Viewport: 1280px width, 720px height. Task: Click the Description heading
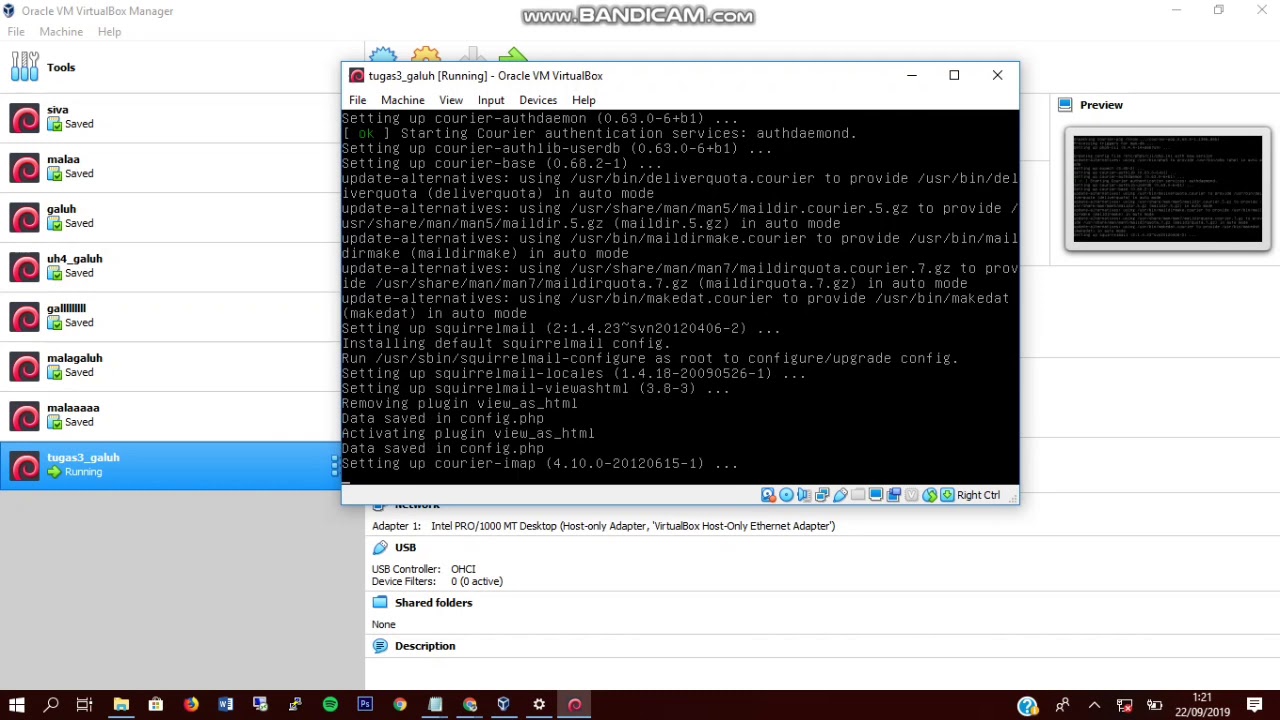[425, 646]
